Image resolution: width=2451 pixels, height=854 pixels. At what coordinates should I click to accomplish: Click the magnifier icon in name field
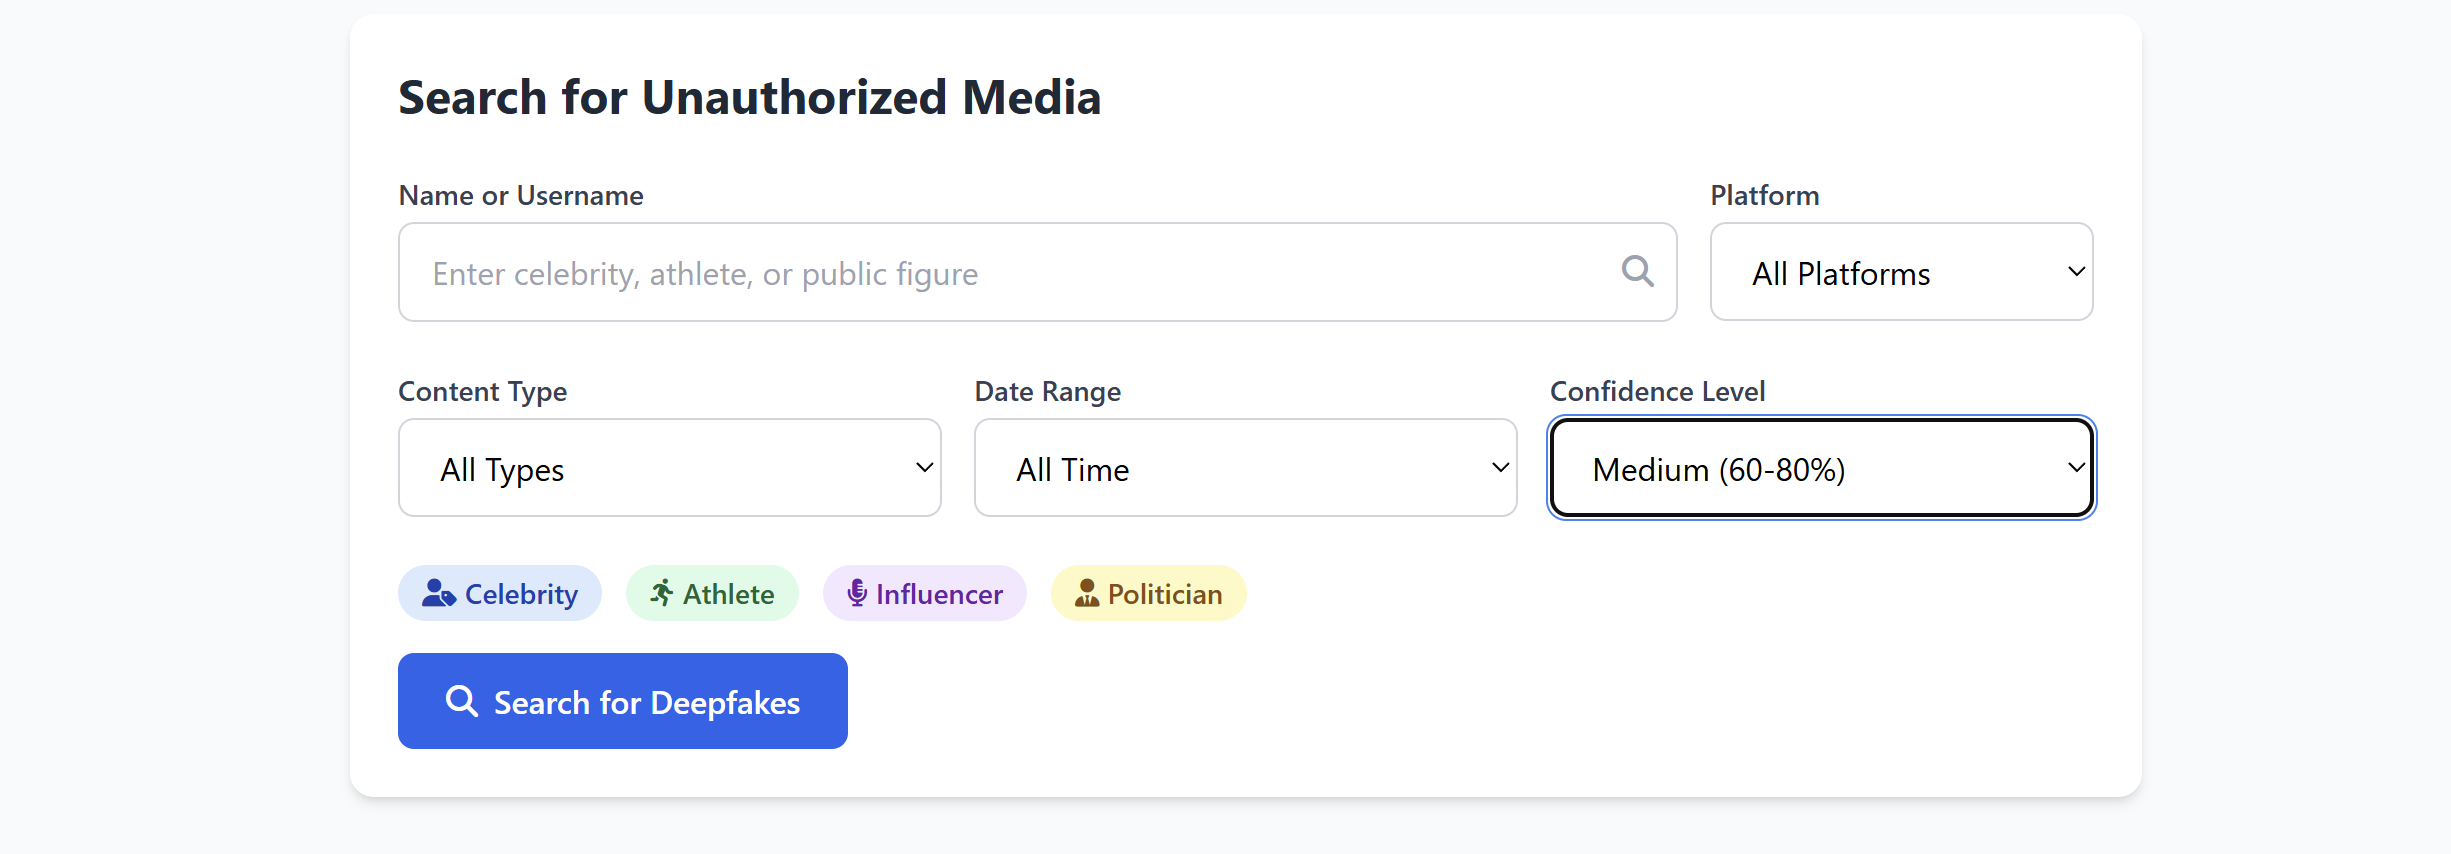(x=1637, y=271)
